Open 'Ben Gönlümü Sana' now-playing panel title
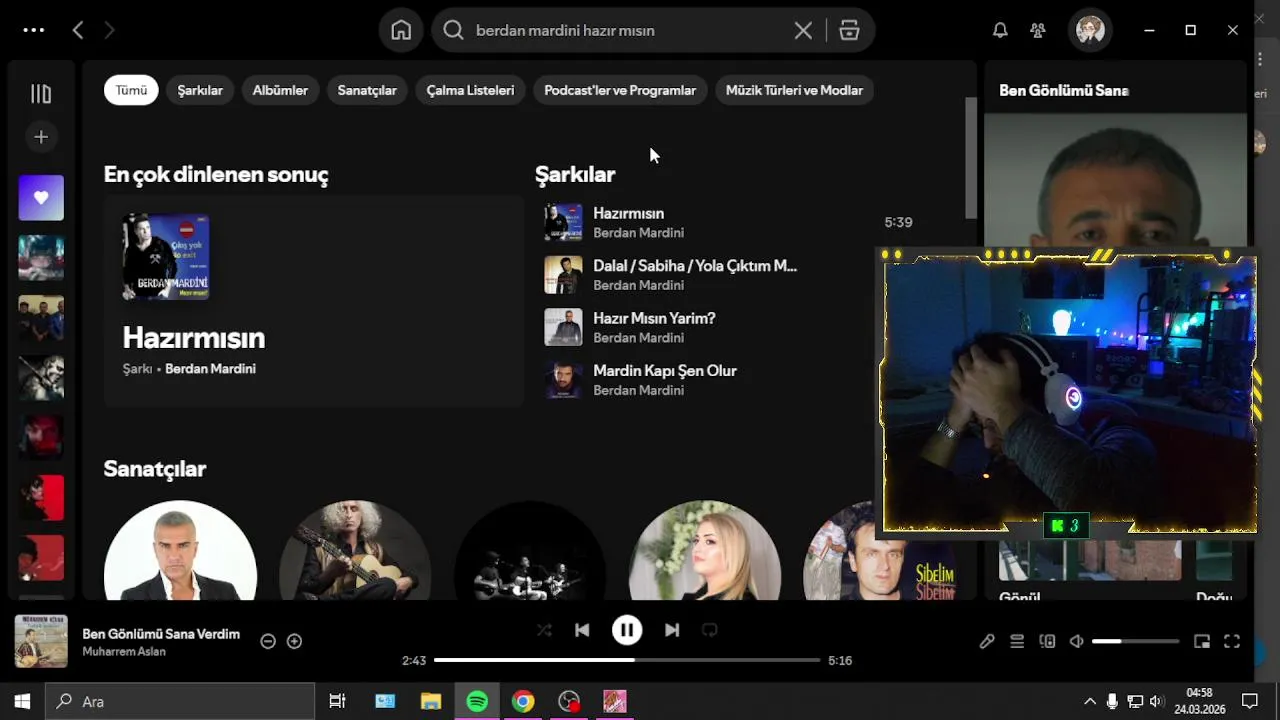Screen dimensions: 1280x720 pos(1064,90)
